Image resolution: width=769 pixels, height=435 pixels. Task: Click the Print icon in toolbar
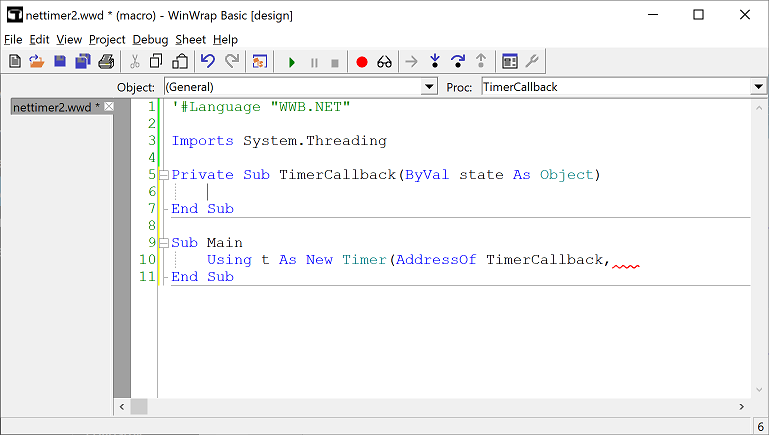[x=106, y=62]
